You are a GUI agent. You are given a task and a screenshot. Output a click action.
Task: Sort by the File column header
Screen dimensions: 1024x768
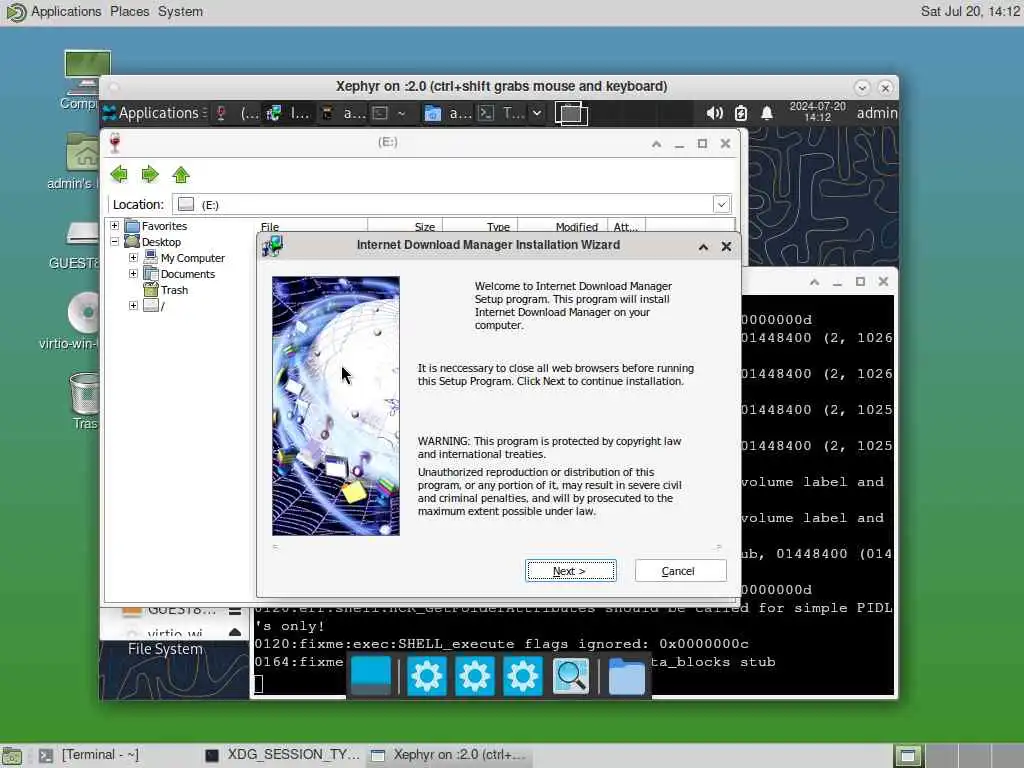(x=312, y=227)
